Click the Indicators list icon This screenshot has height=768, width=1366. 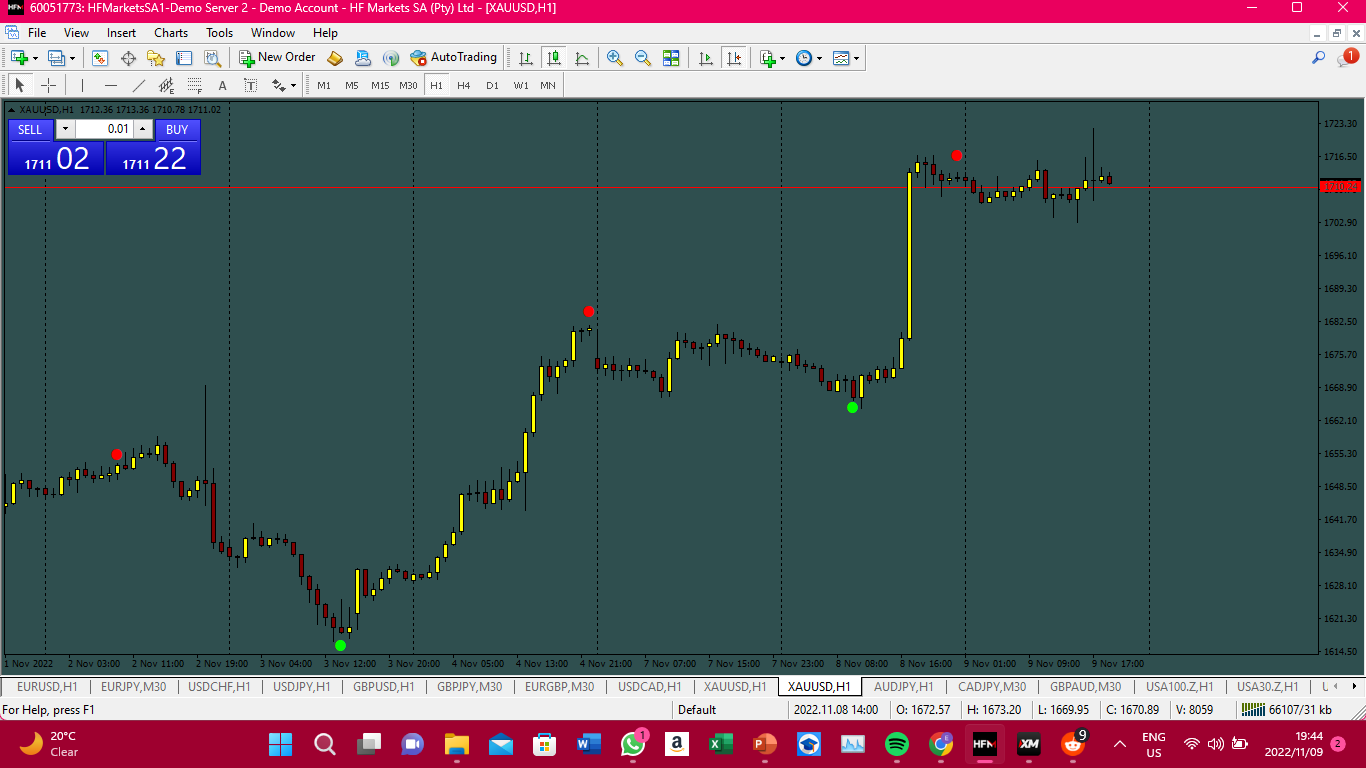click(x=766, y=58)
